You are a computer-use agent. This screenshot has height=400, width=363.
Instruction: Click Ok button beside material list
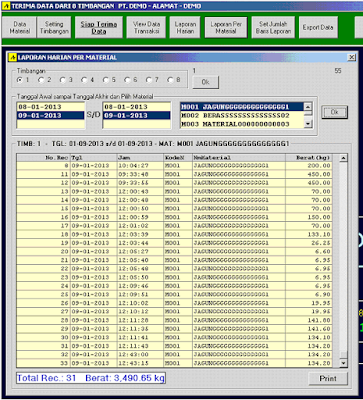335,112
